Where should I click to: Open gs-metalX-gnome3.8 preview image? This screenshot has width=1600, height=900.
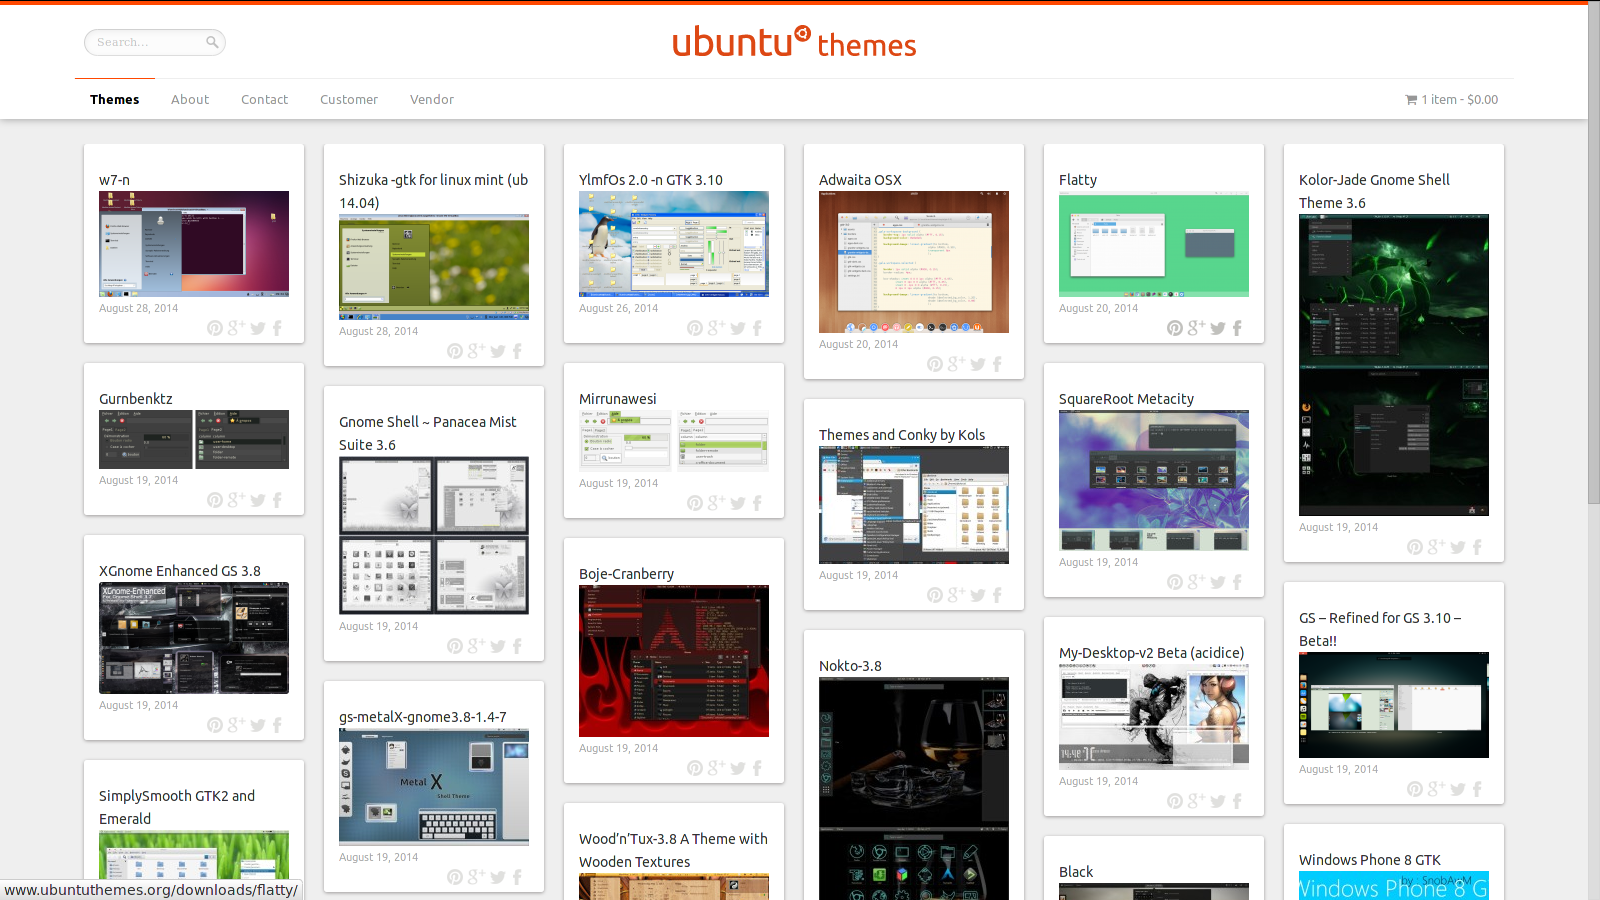click(x=434, y=787)
